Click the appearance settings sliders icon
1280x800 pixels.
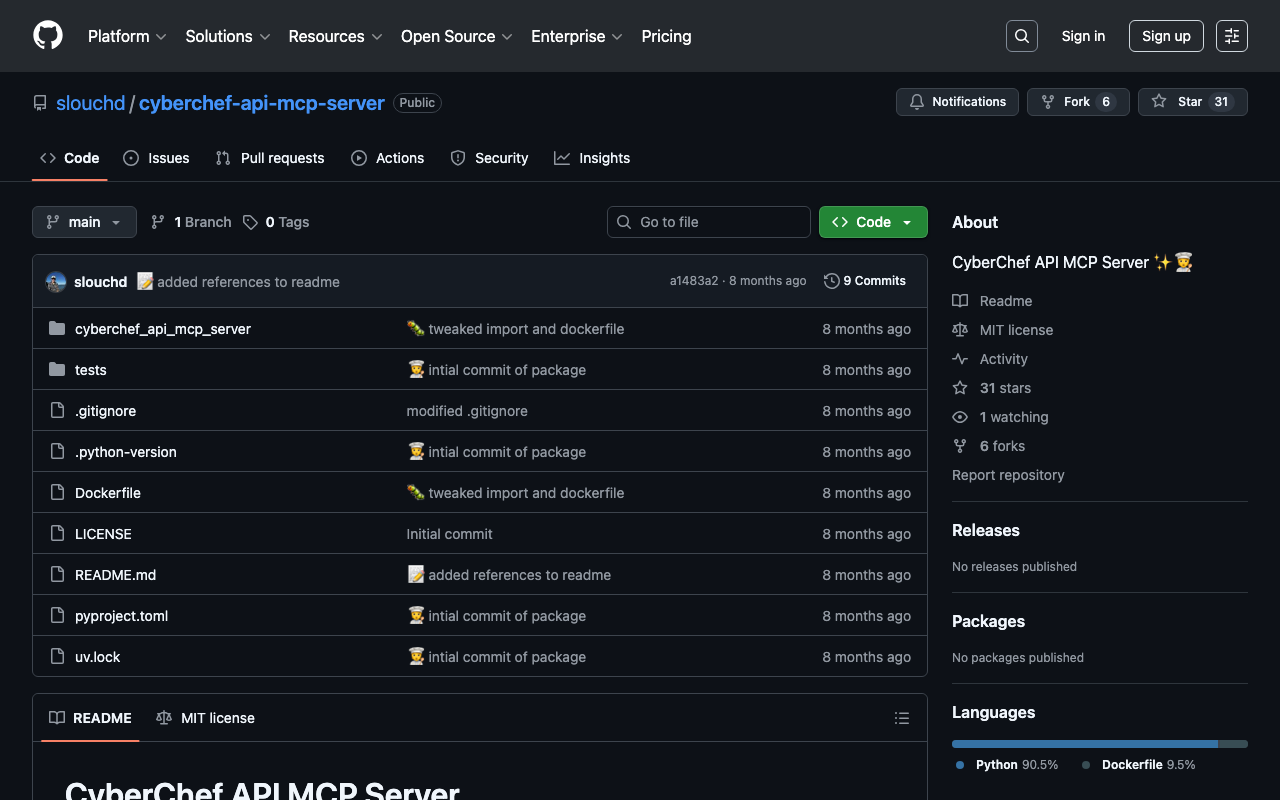tap(1231, 36)
